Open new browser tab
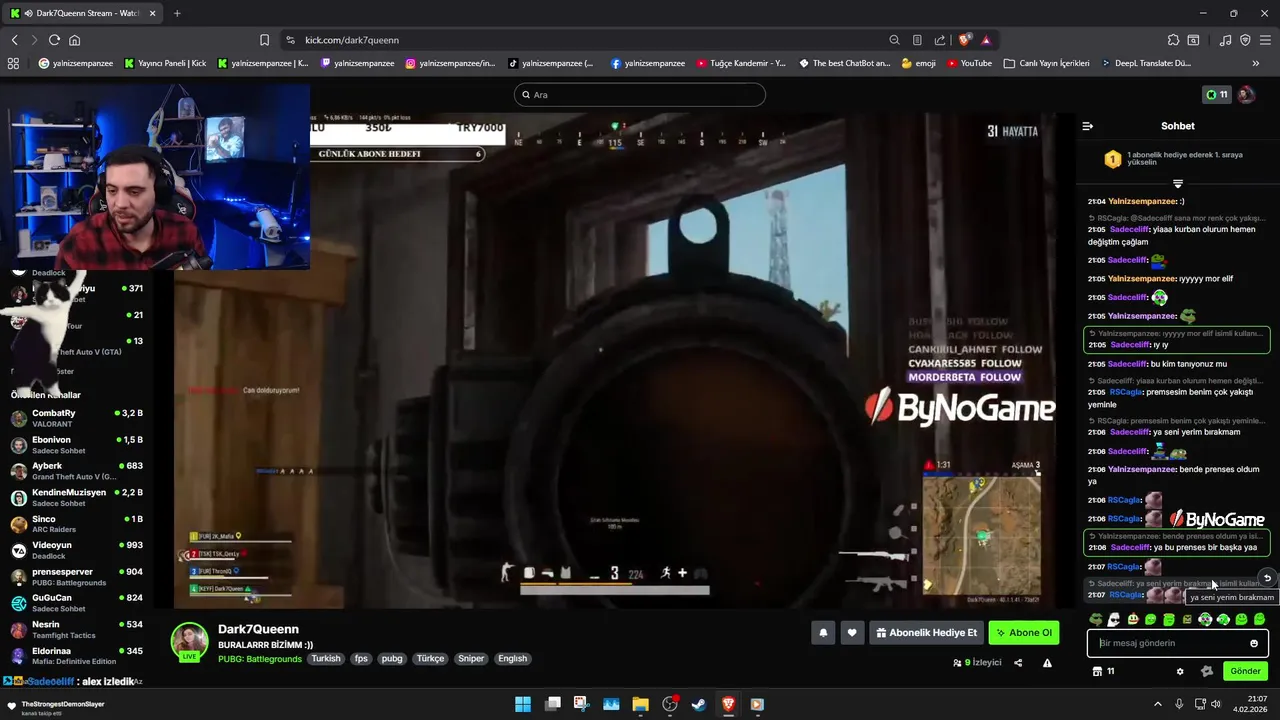 click(x=177, y=13)
